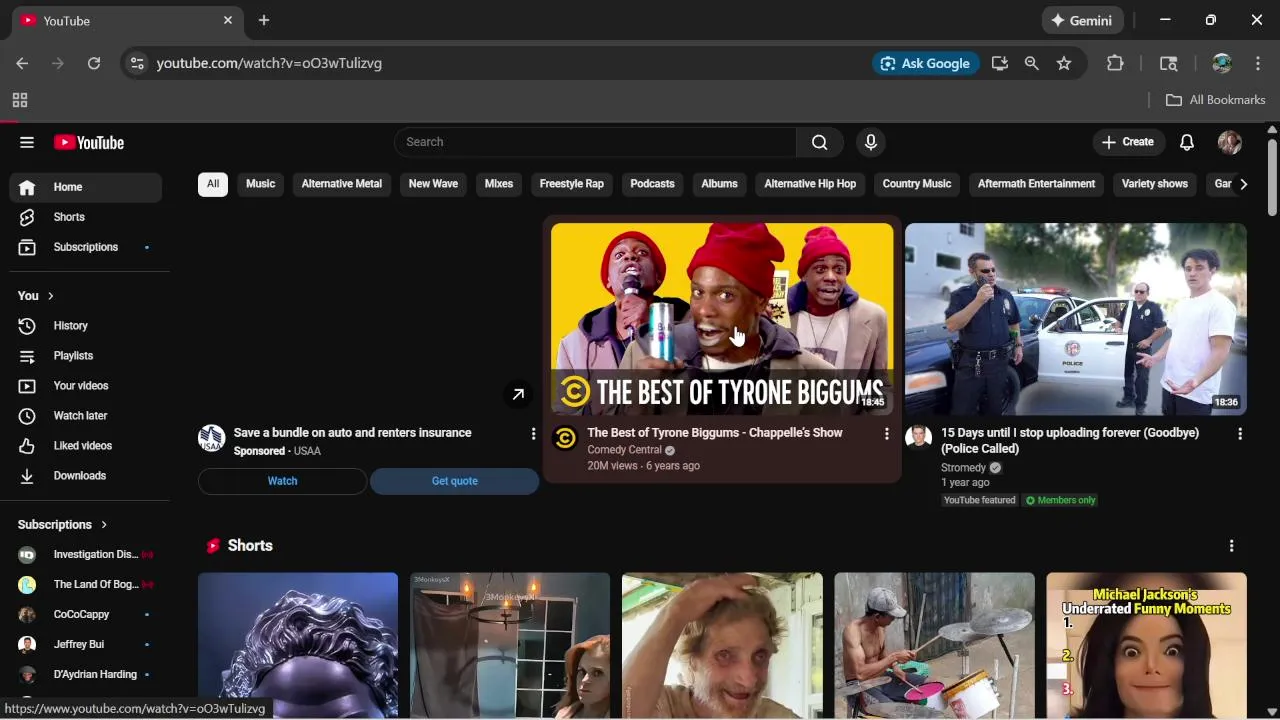1280x720 pixels.
Task: Select the Alternative Hip Hop chip
Action: [810, 184]
